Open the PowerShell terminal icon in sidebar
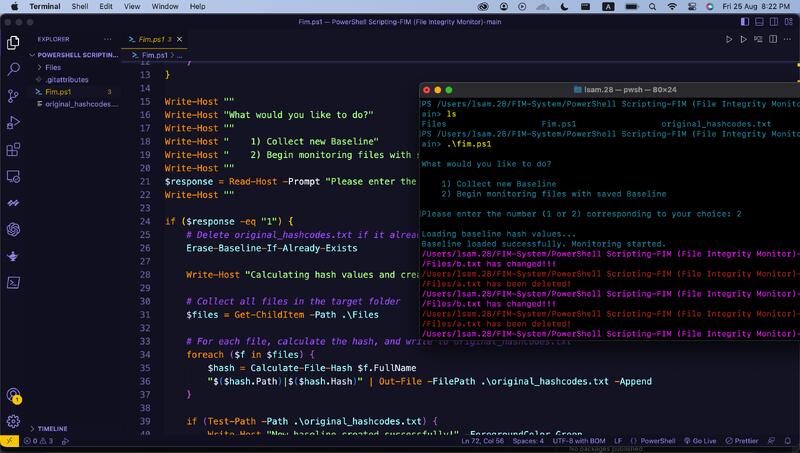800x453 pixels. (14, 283)
